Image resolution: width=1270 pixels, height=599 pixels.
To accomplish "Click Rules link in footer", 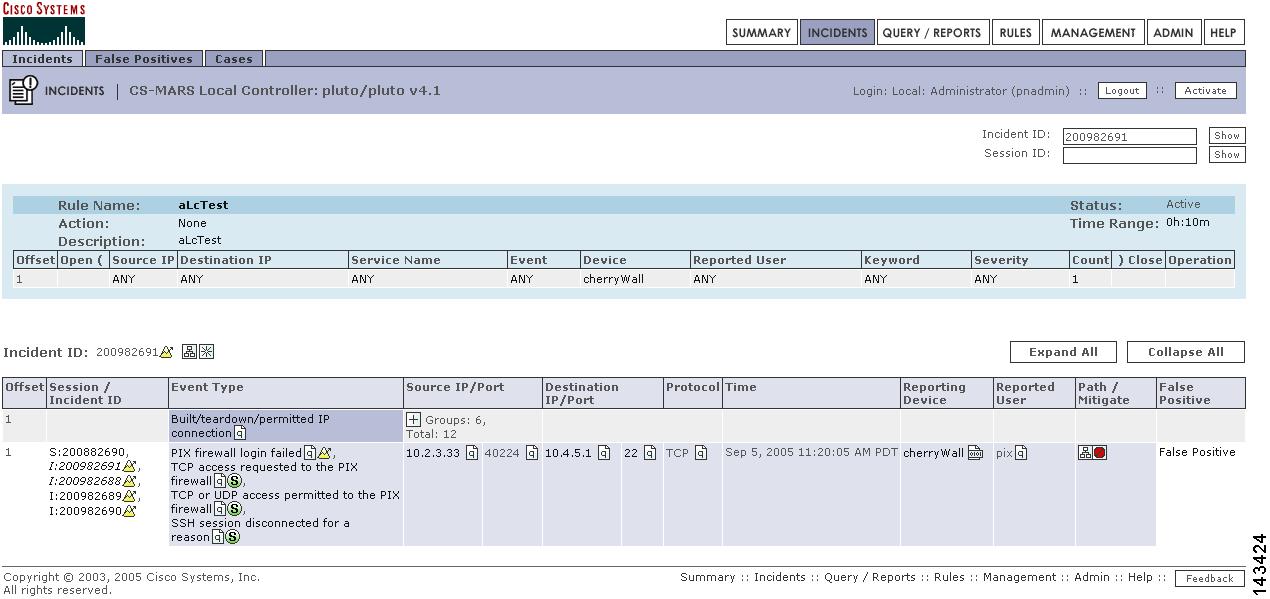I will tap(949, 577).
